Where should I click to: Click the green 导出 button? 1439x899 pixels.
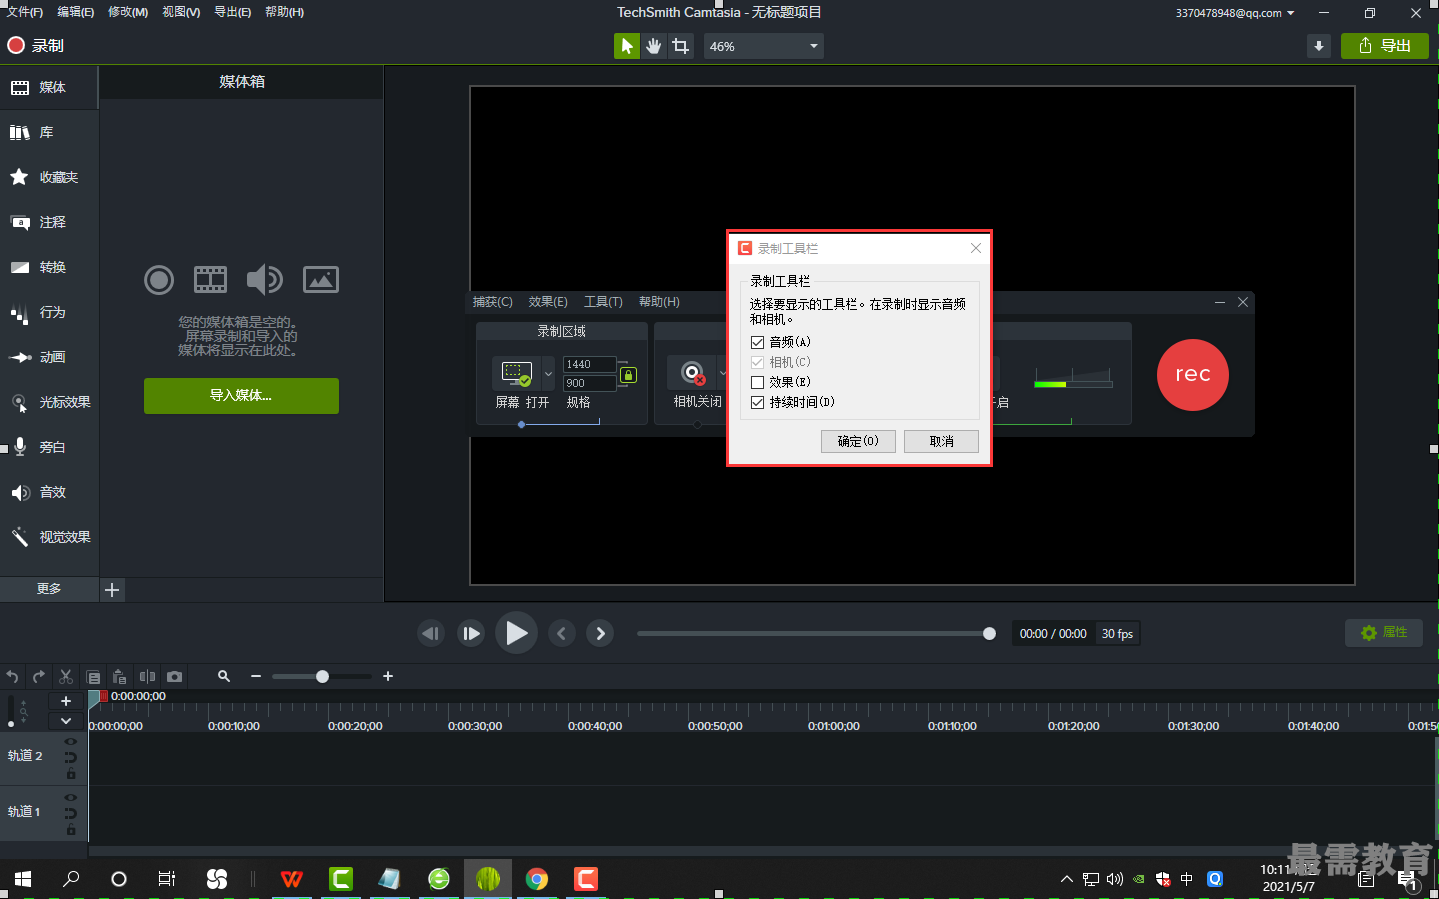click(1385, 46)
